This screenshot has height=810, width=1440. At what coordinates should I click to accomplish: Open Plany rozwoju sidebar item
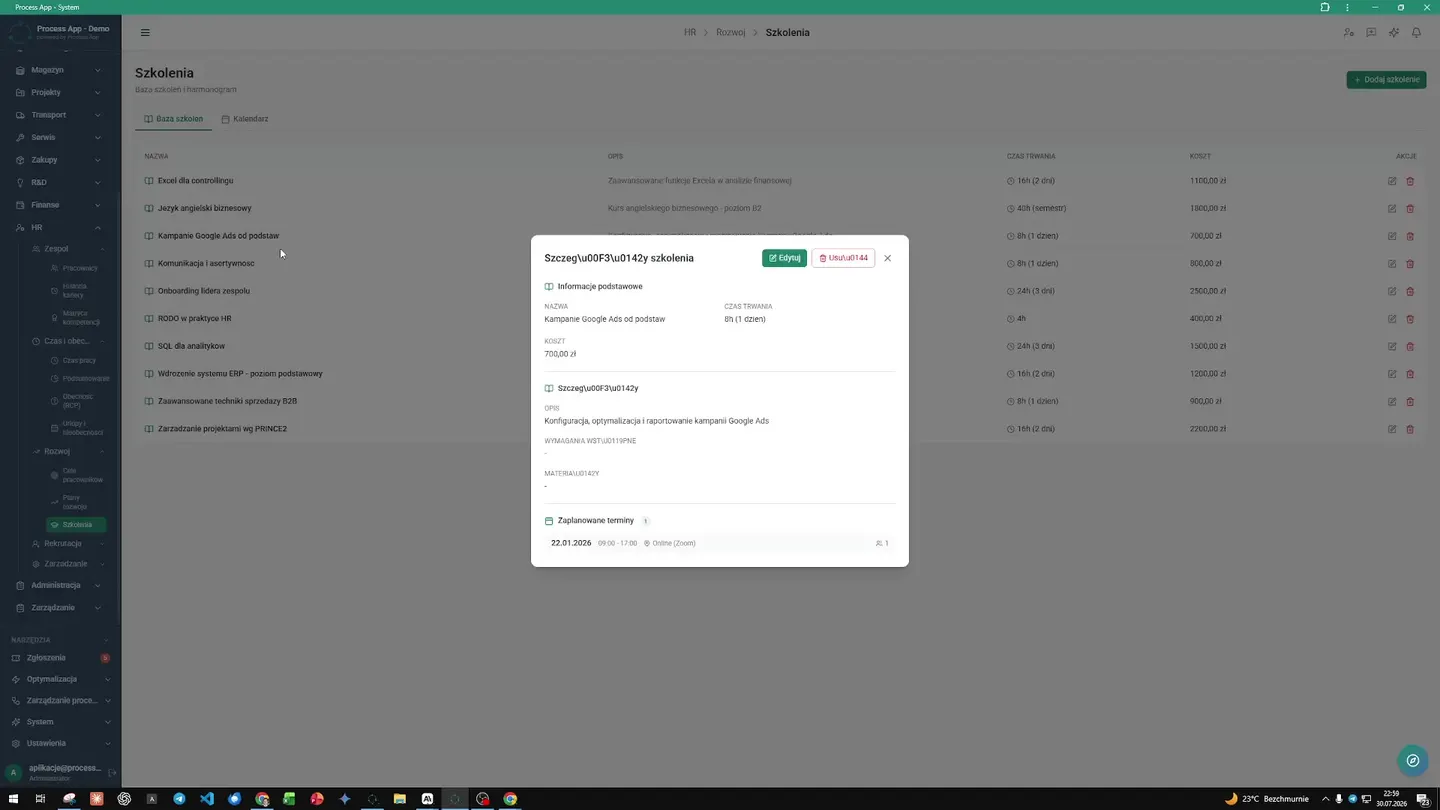point(76,502)
